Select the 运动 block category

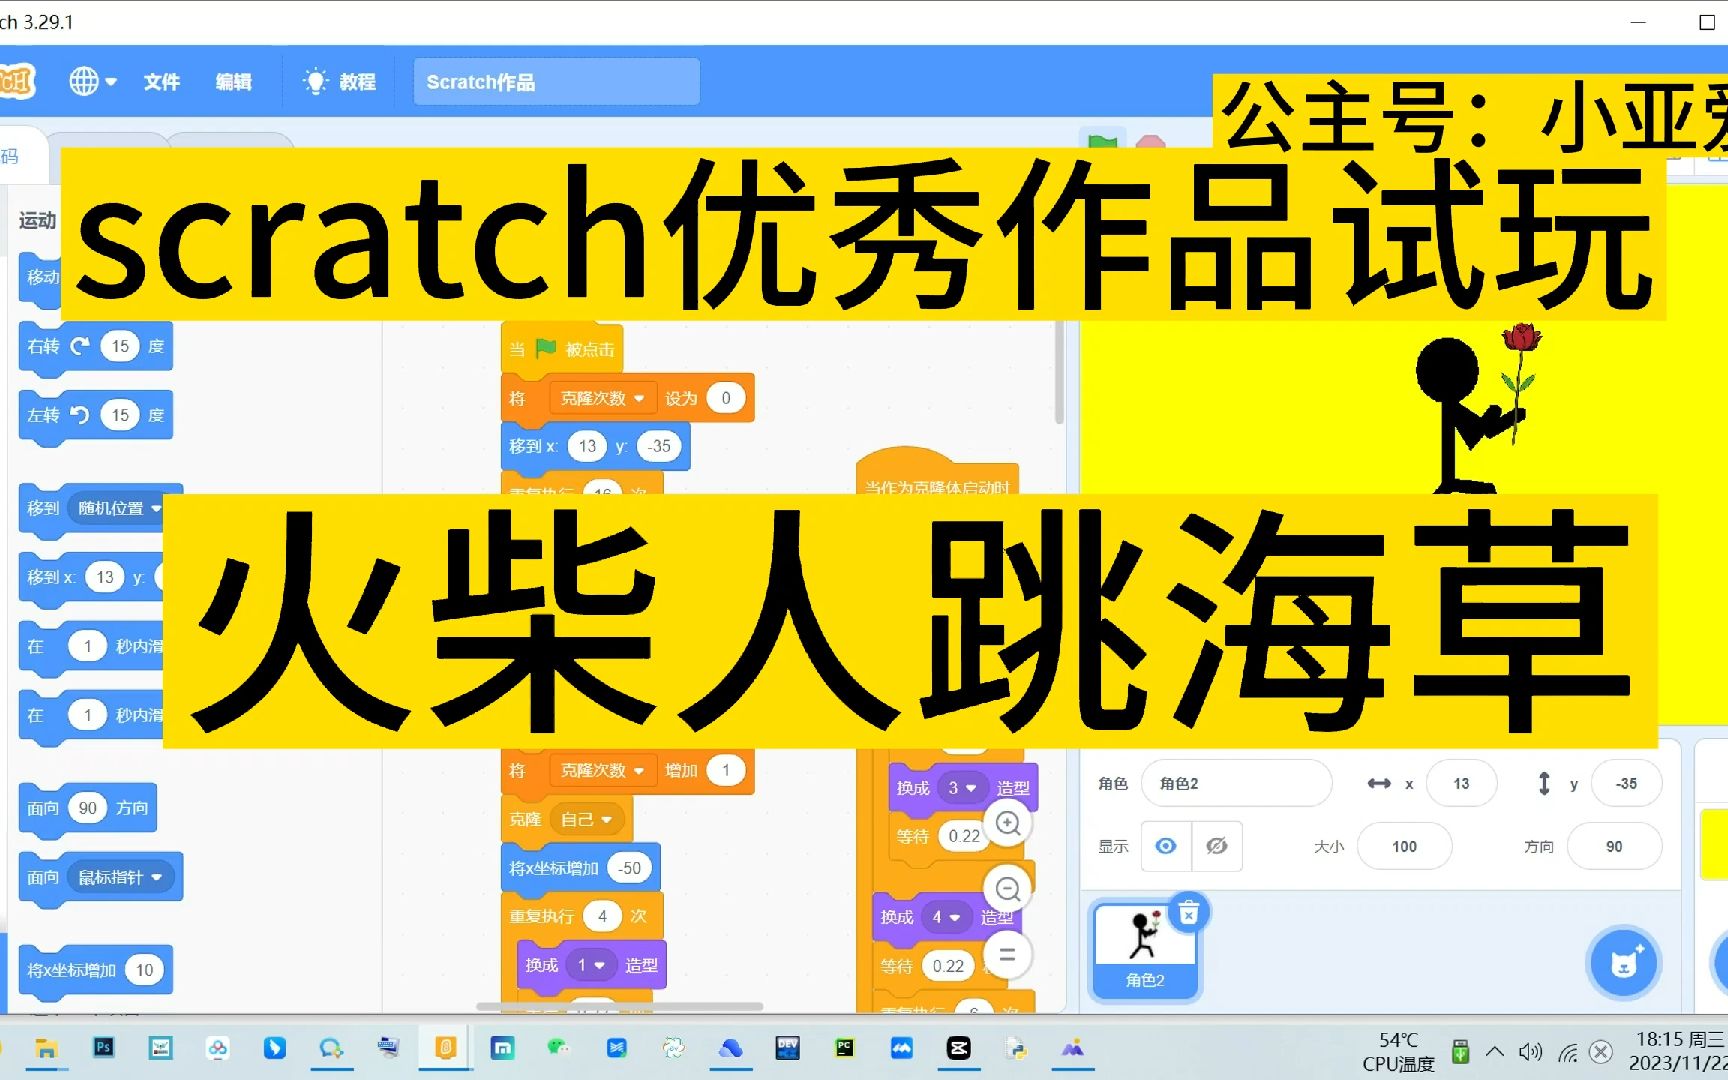click(x=36, y=221)
